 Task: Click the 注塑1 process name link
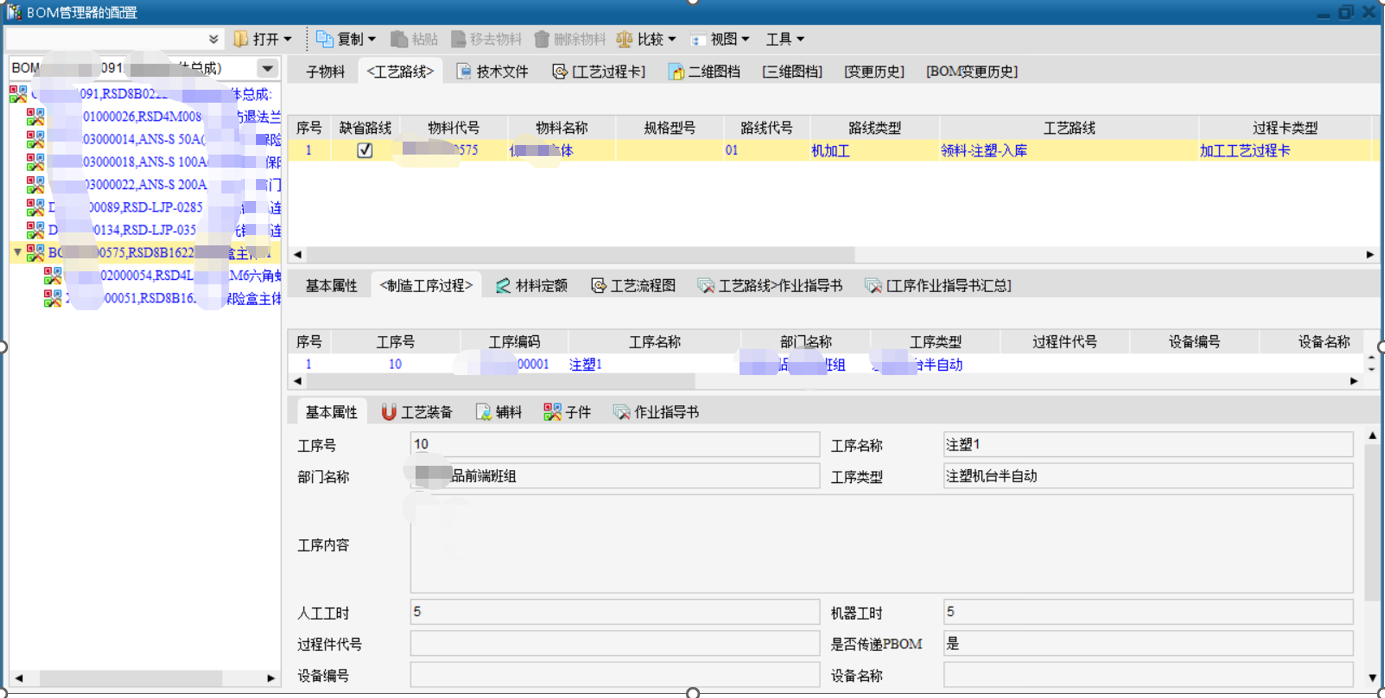point(585,365)
